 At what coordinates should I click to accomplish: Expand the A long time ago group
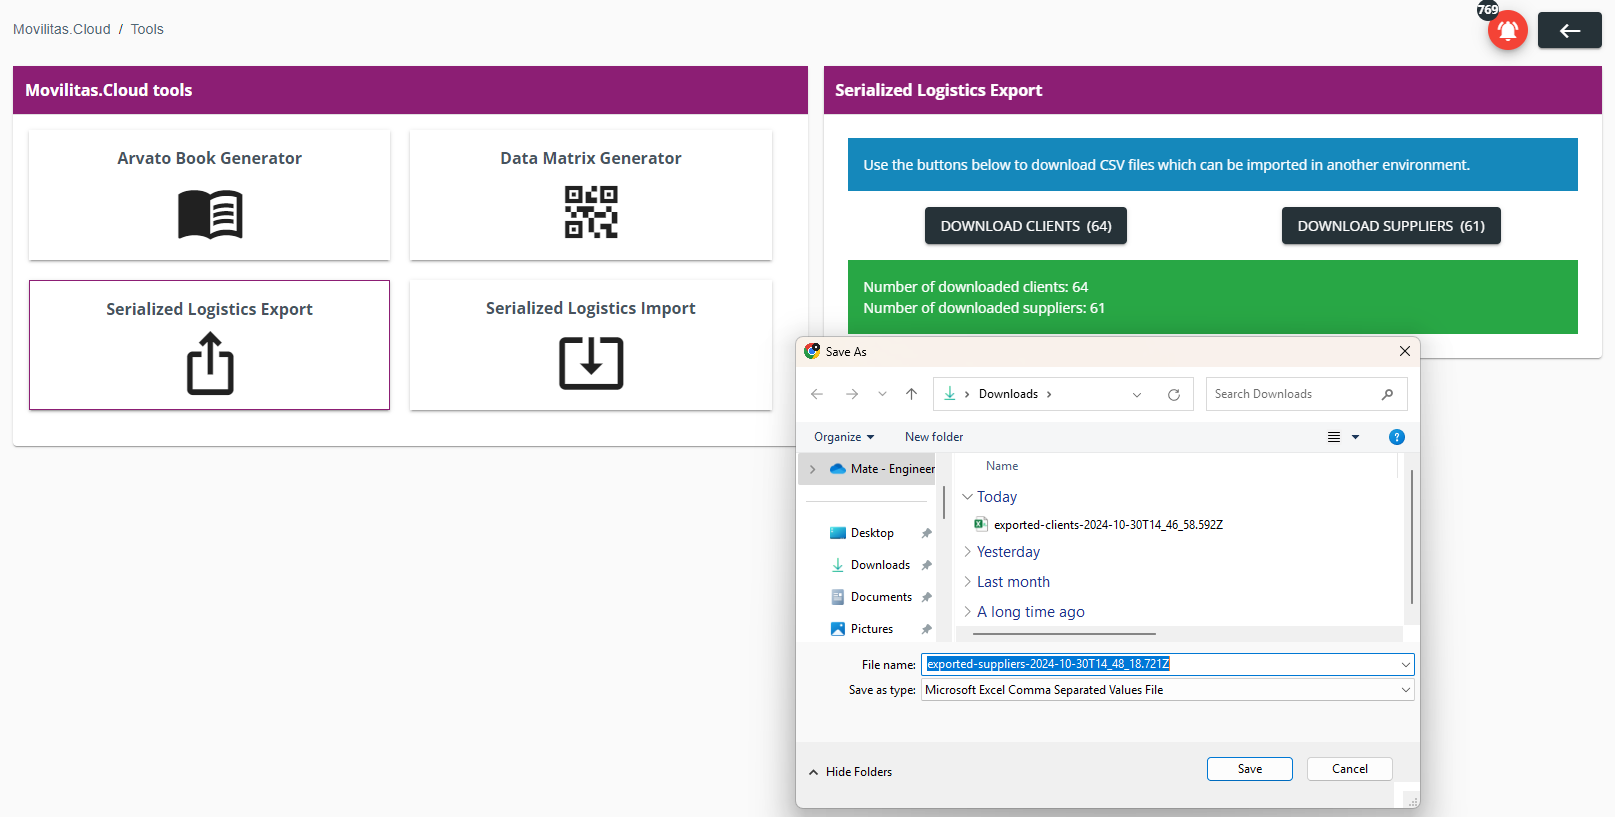pos(967,612)
